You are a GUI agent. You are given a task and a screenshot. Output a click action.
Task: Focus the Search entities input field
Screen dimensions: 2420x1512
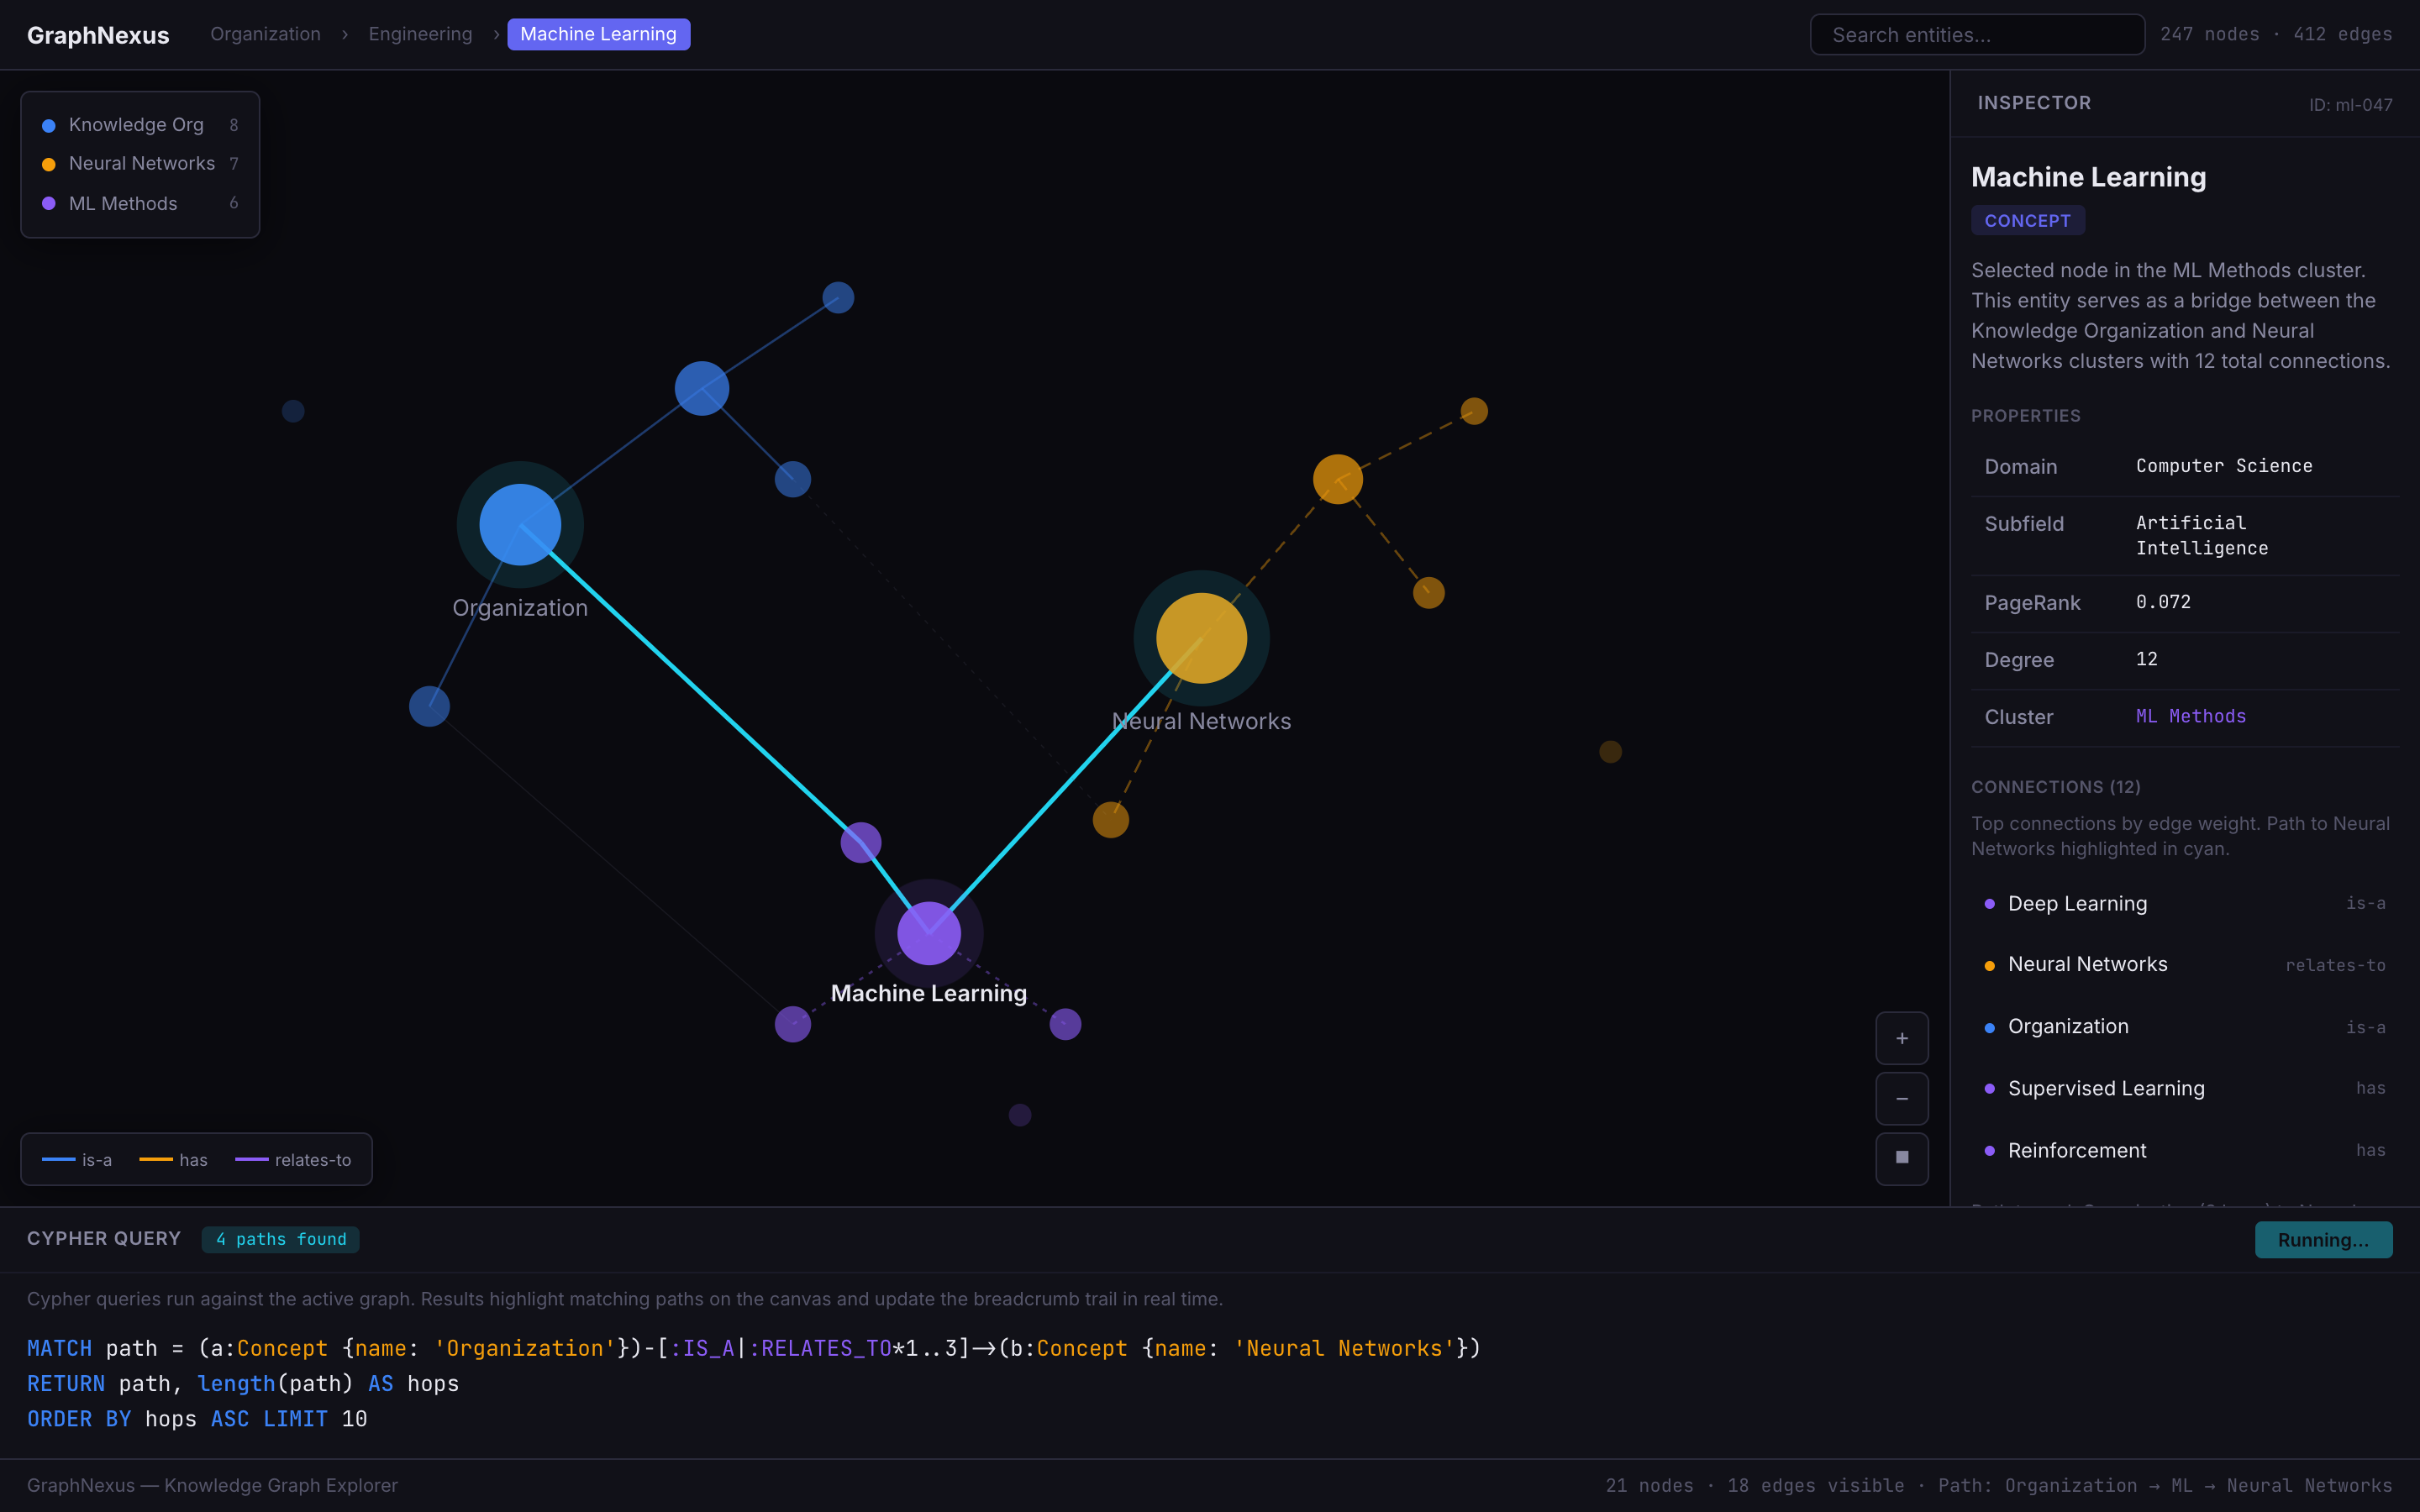[1976, 35]
